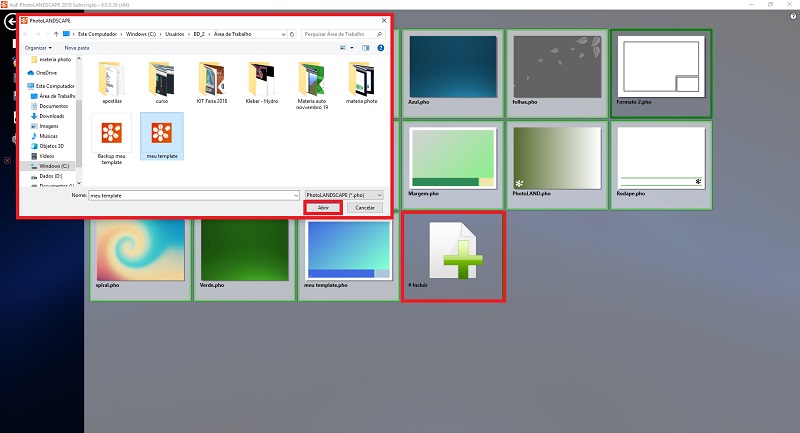The image size is (800, 433).
Task: Open the Nome filename dropdown arrow
Action: click(296, 195)
